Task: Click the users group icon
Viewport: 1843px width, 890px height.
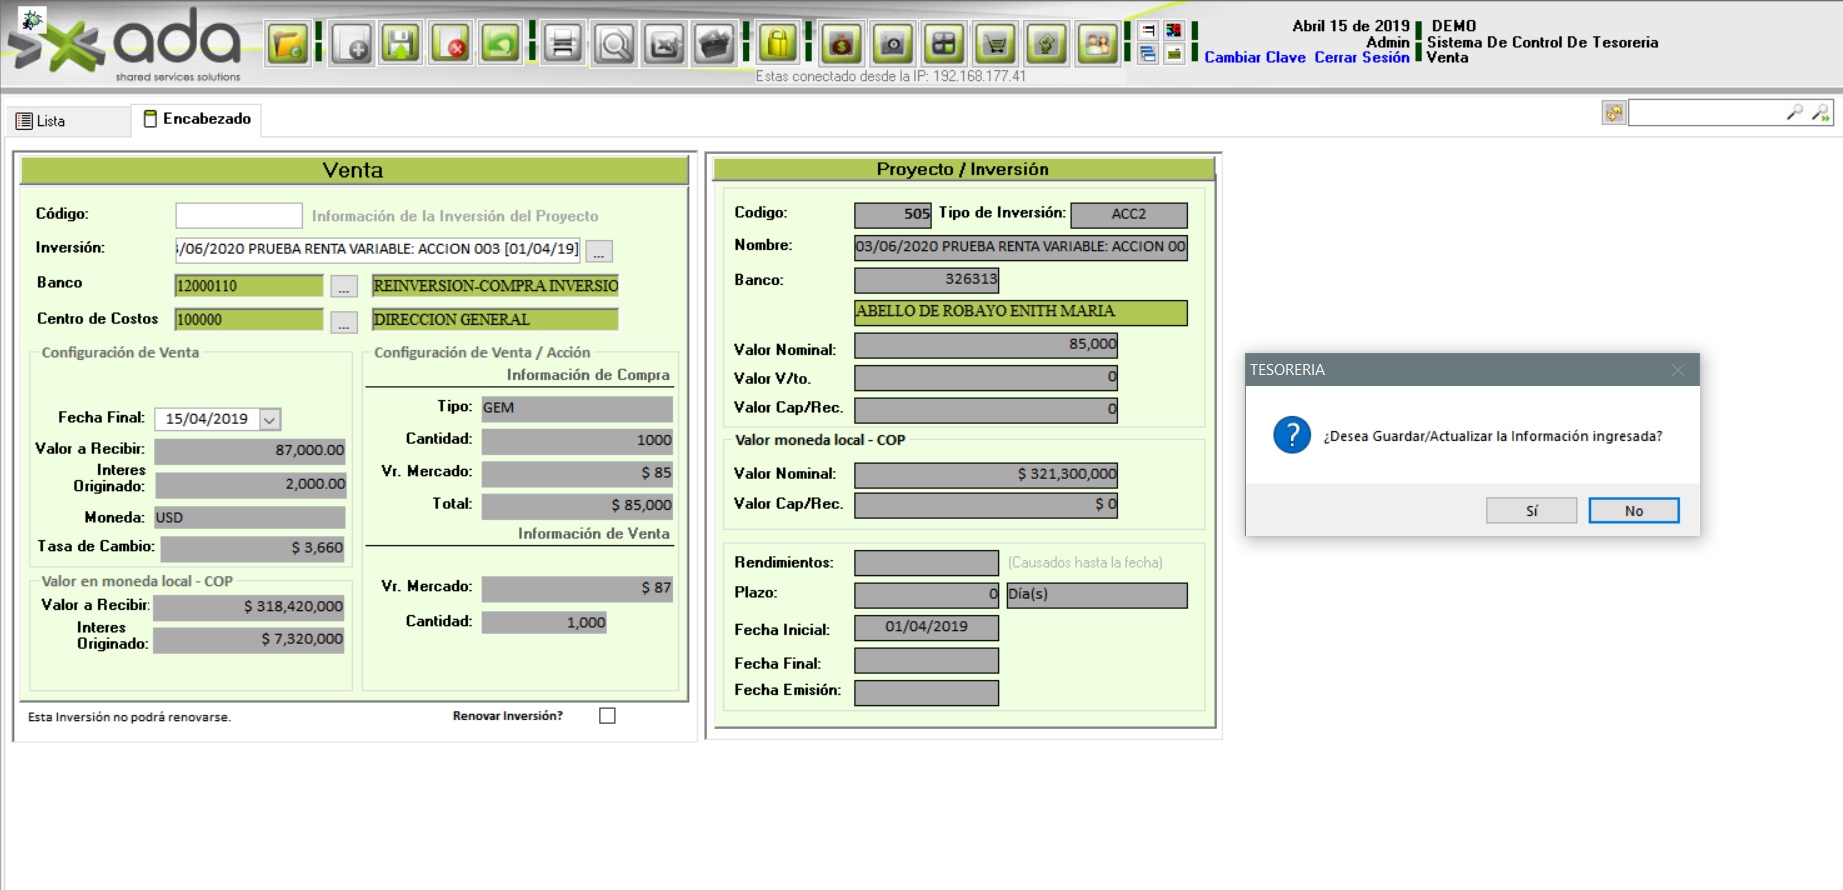Action: tap(1097, 45)
